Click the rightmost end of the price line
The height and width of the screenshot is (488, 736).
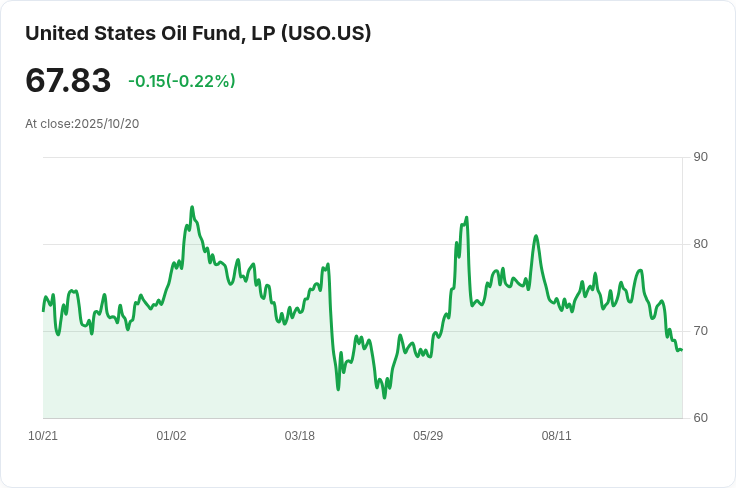tap(681, 349)
